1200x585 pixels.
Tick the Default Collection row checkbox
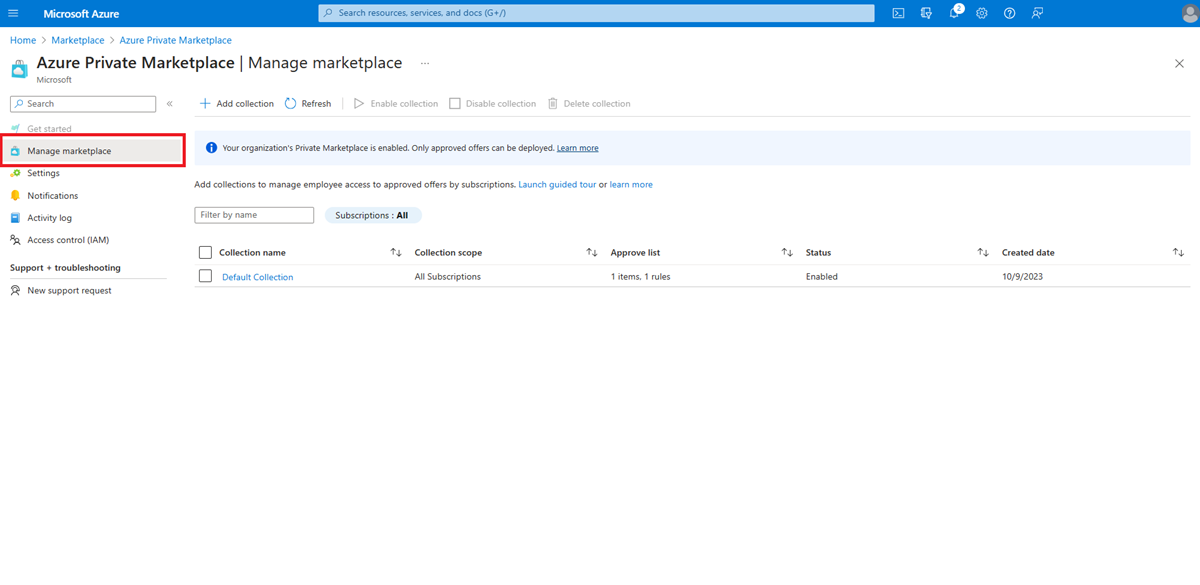[x=205, y=277]
